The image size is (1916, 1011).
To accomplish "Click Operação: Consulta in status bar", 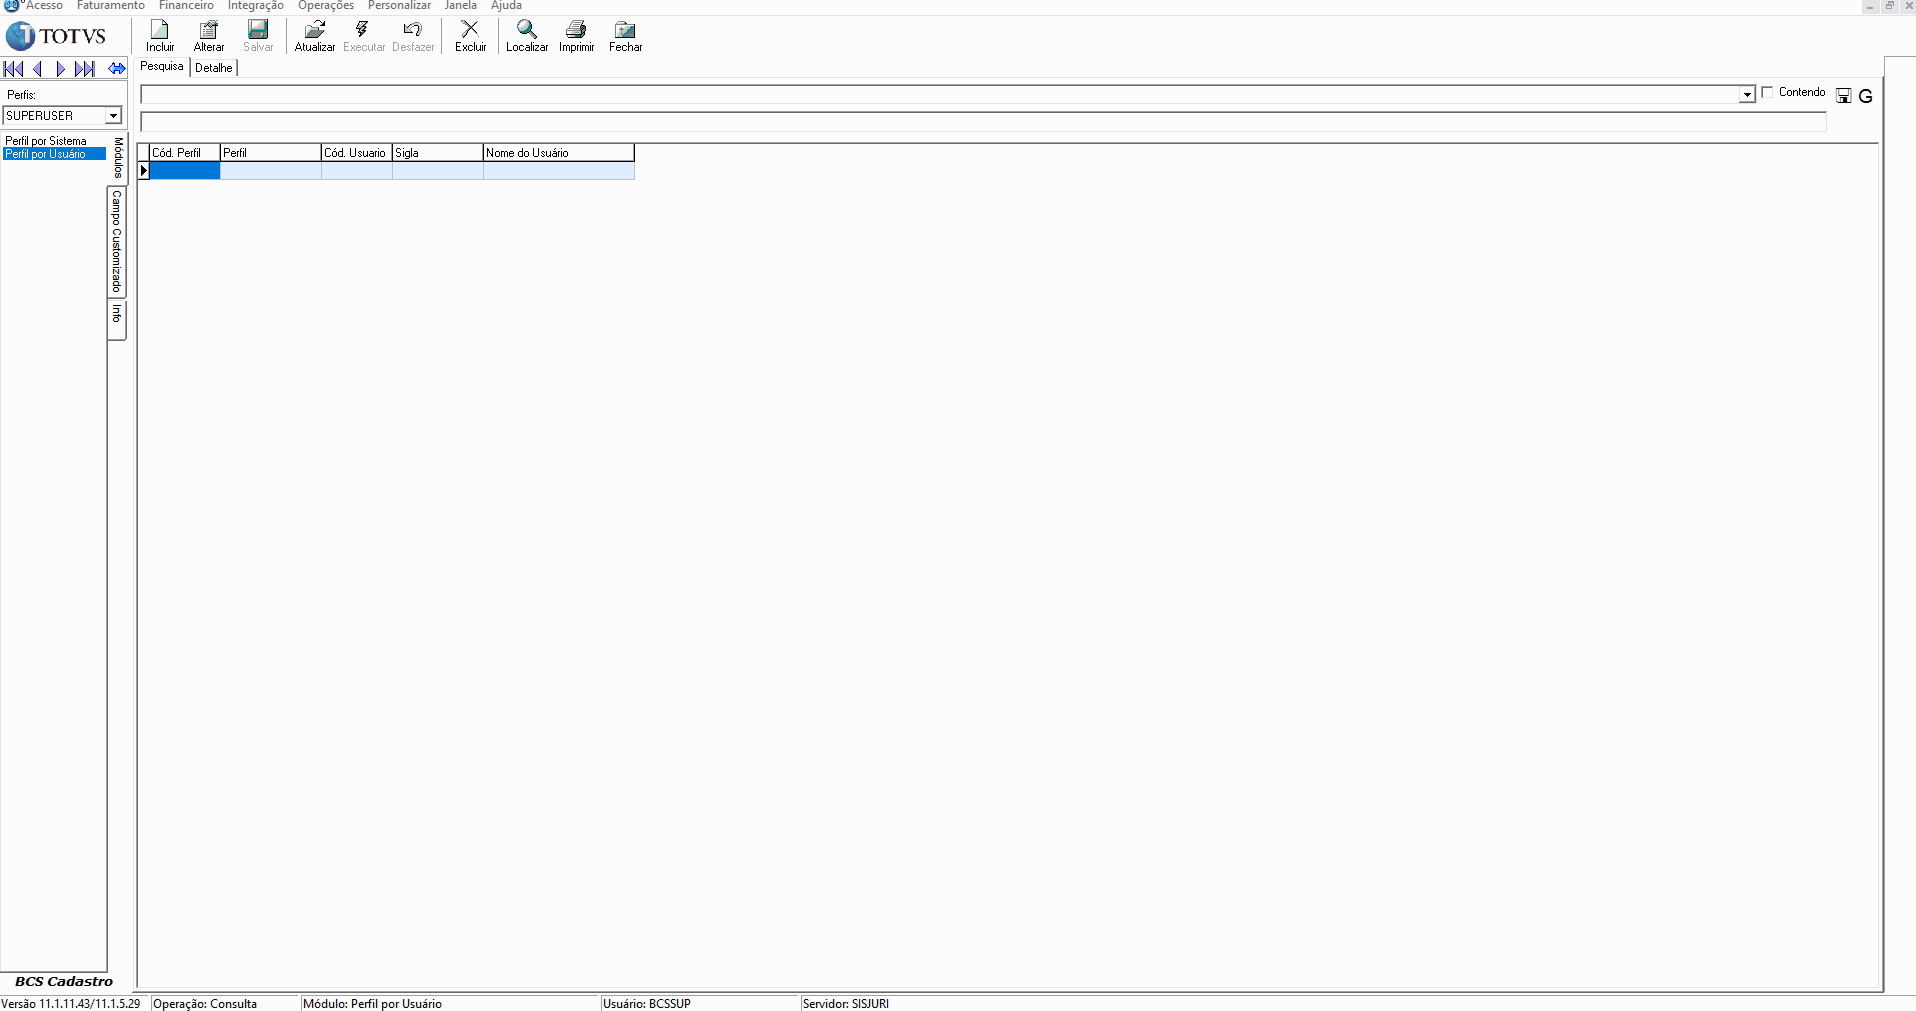I will 205,1003.
